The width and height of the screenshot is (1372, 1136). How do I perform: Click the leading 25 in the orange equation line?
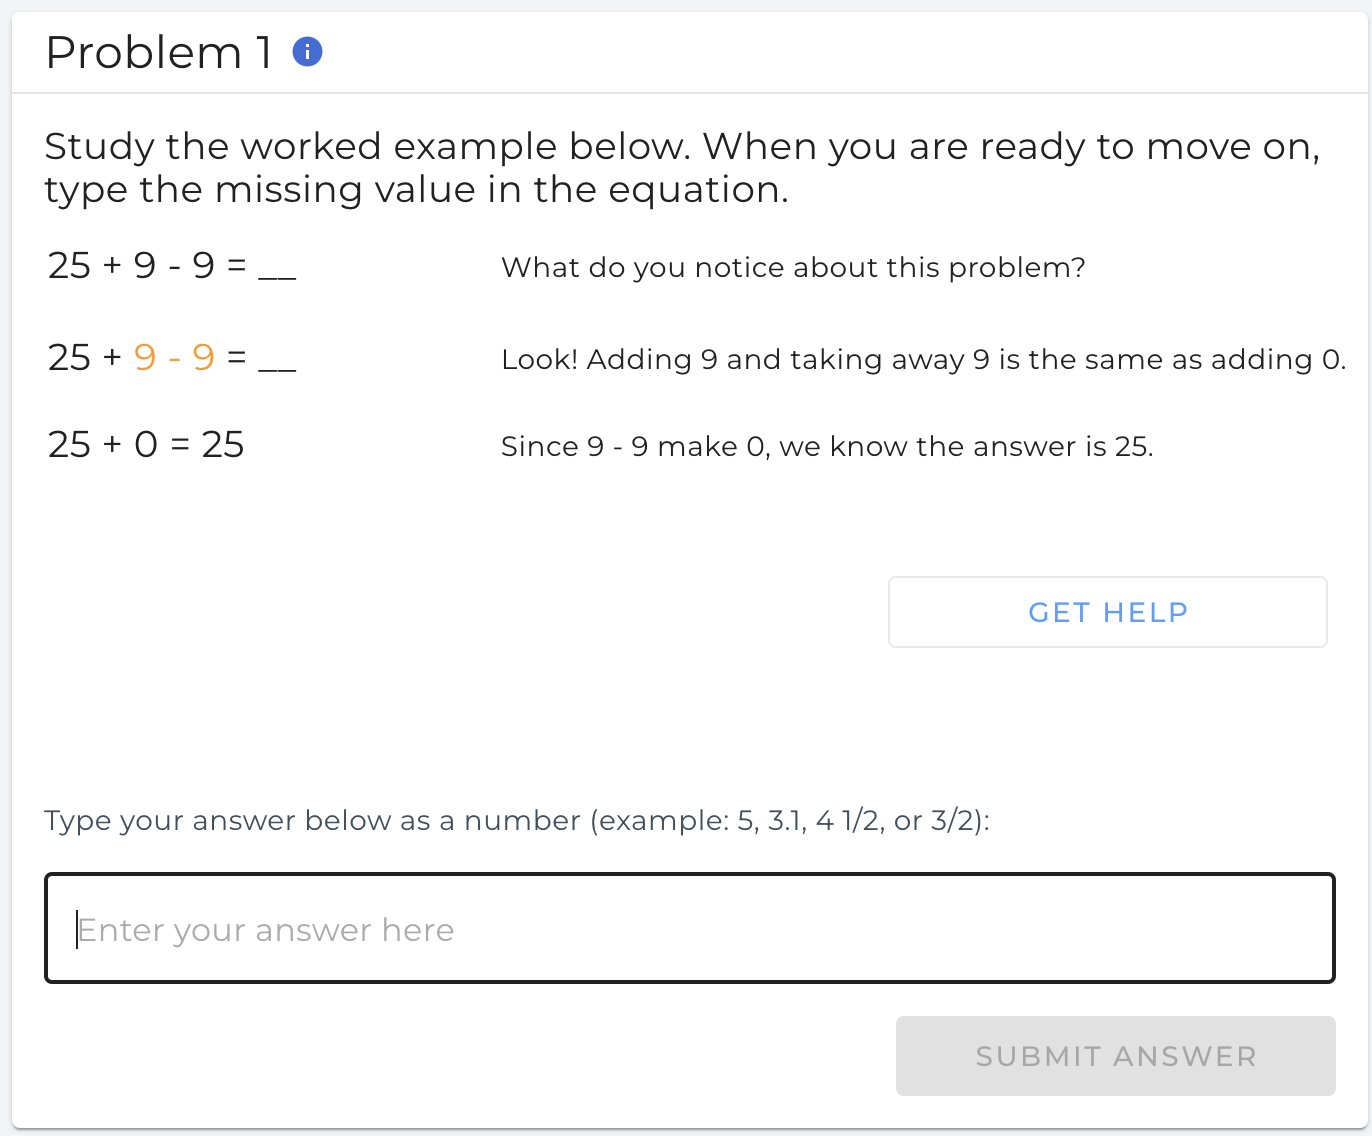coord(69,357)
